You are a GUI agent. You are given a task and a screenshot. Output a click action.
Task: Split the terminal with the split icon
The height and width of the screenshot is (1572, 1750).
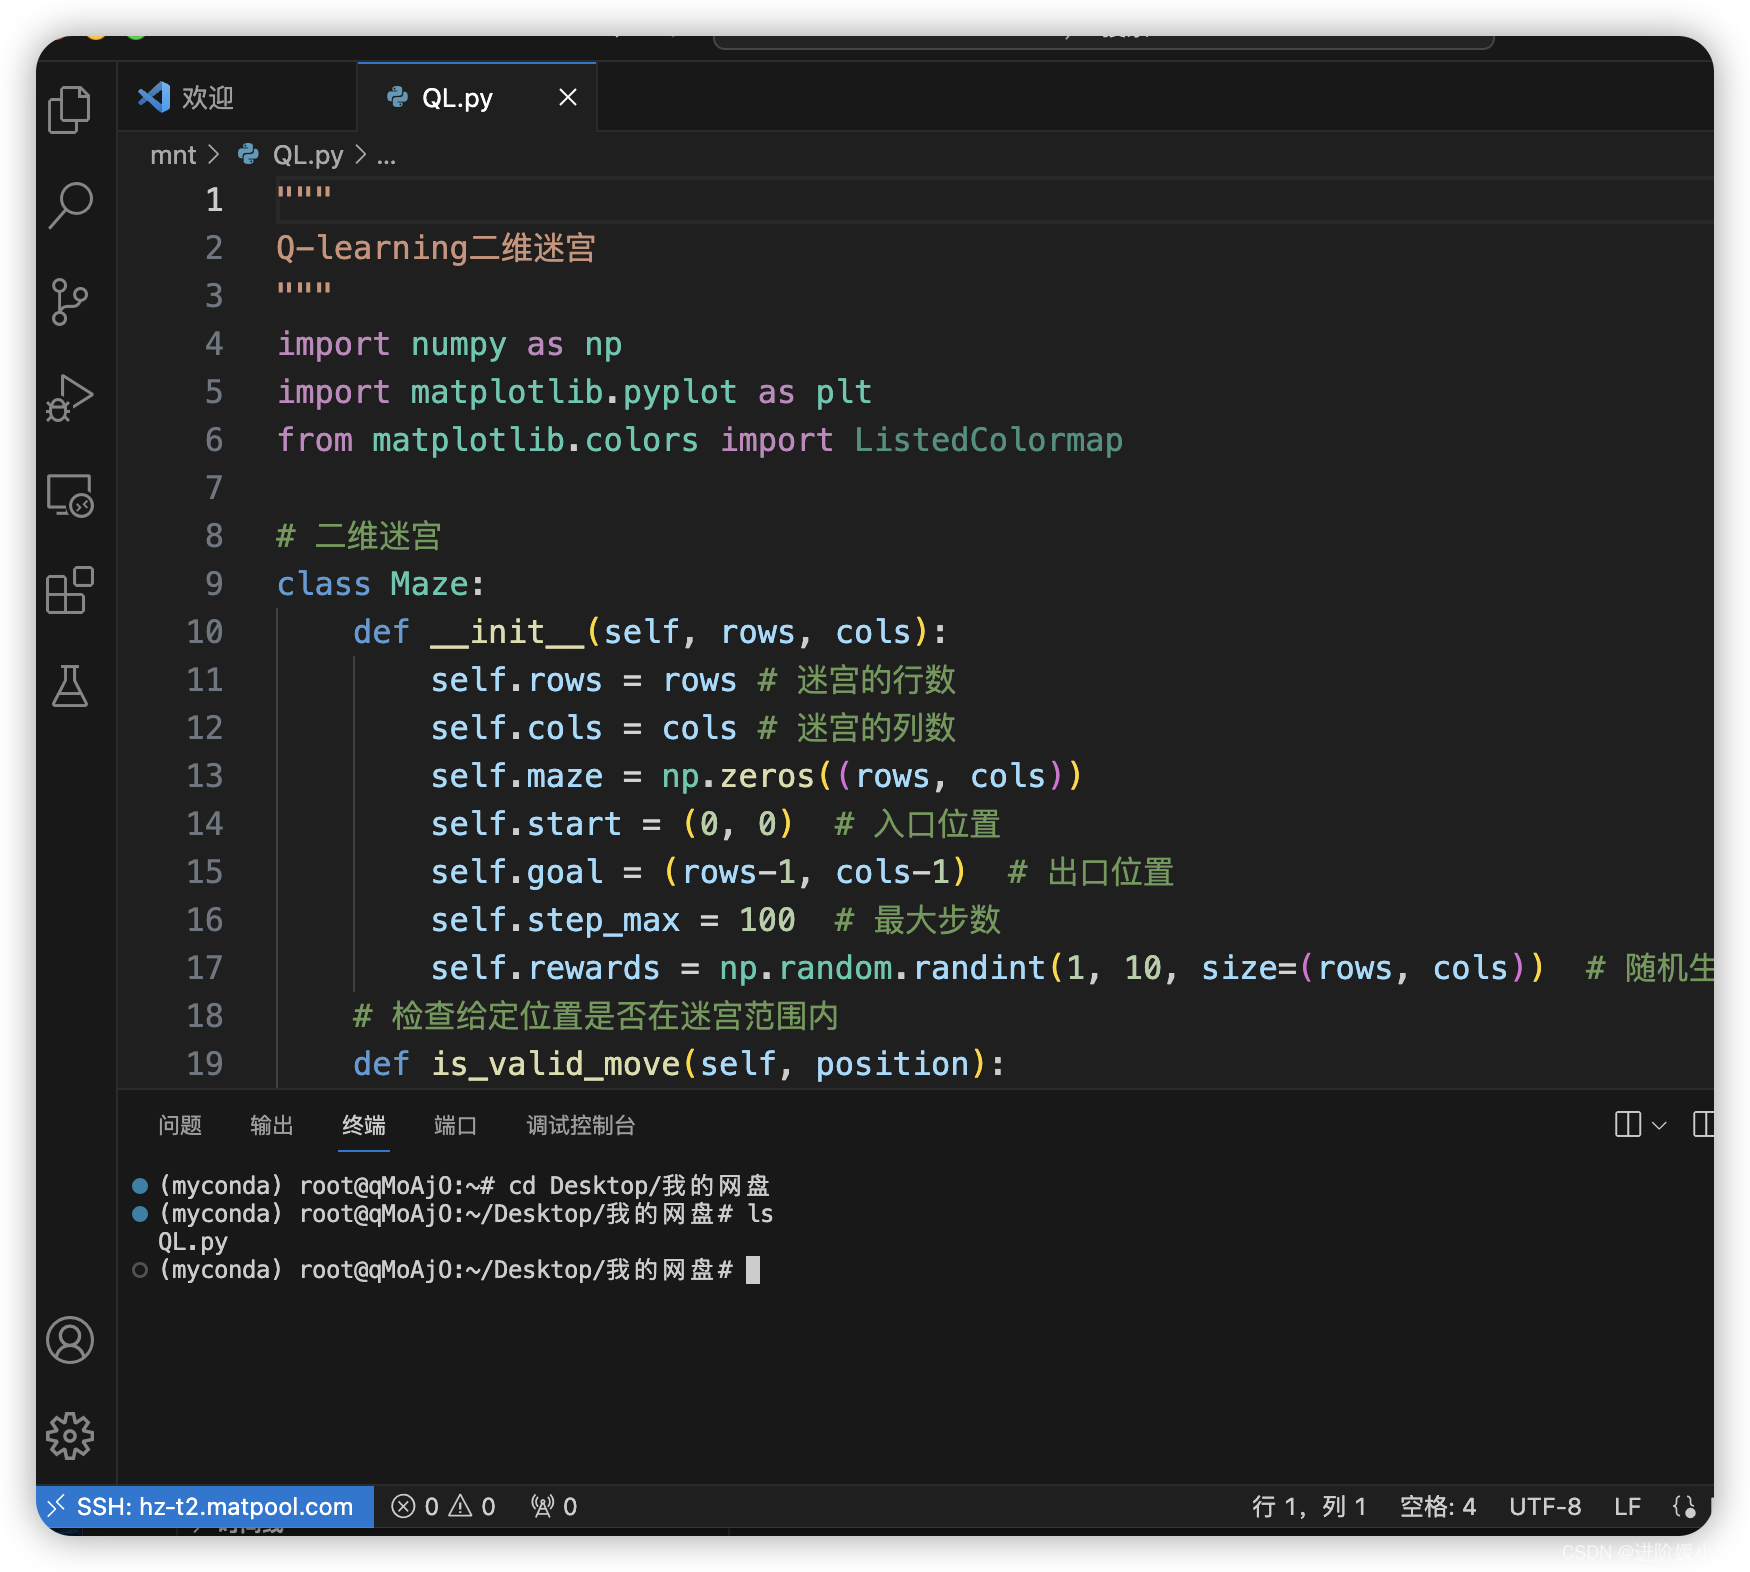point(1628,1125)
